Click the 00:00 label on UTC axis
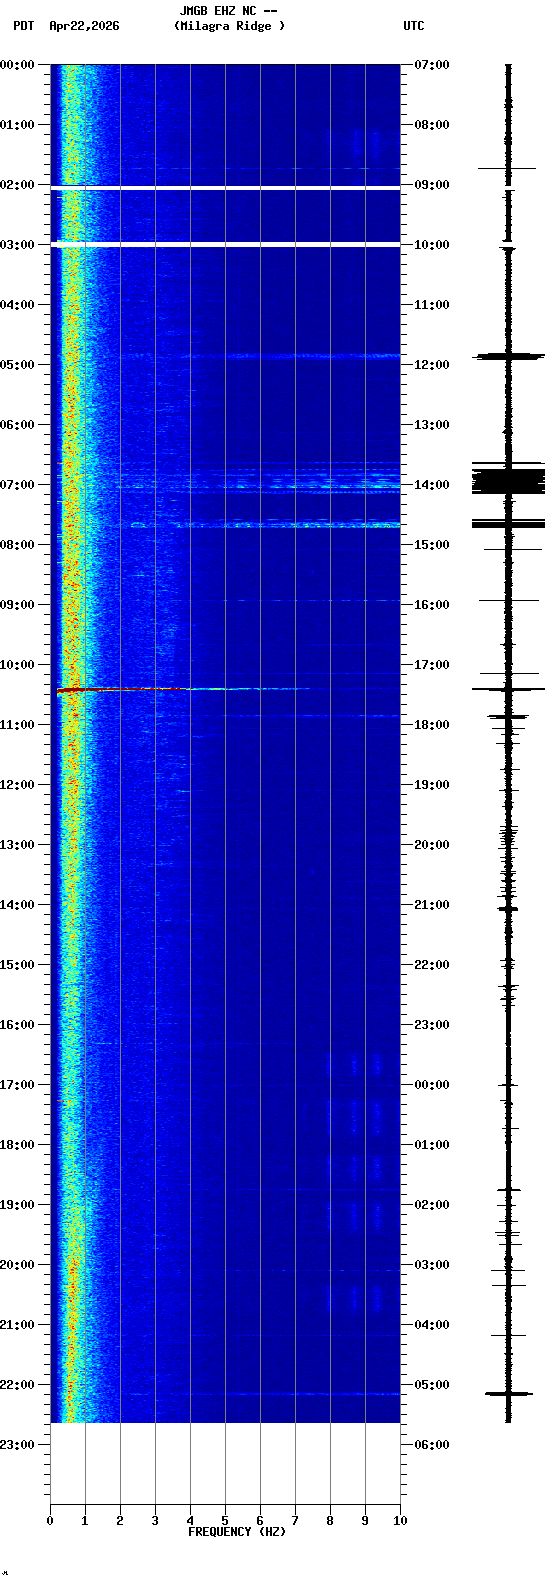This screenshot has width=552, height=1584. 432,1085
